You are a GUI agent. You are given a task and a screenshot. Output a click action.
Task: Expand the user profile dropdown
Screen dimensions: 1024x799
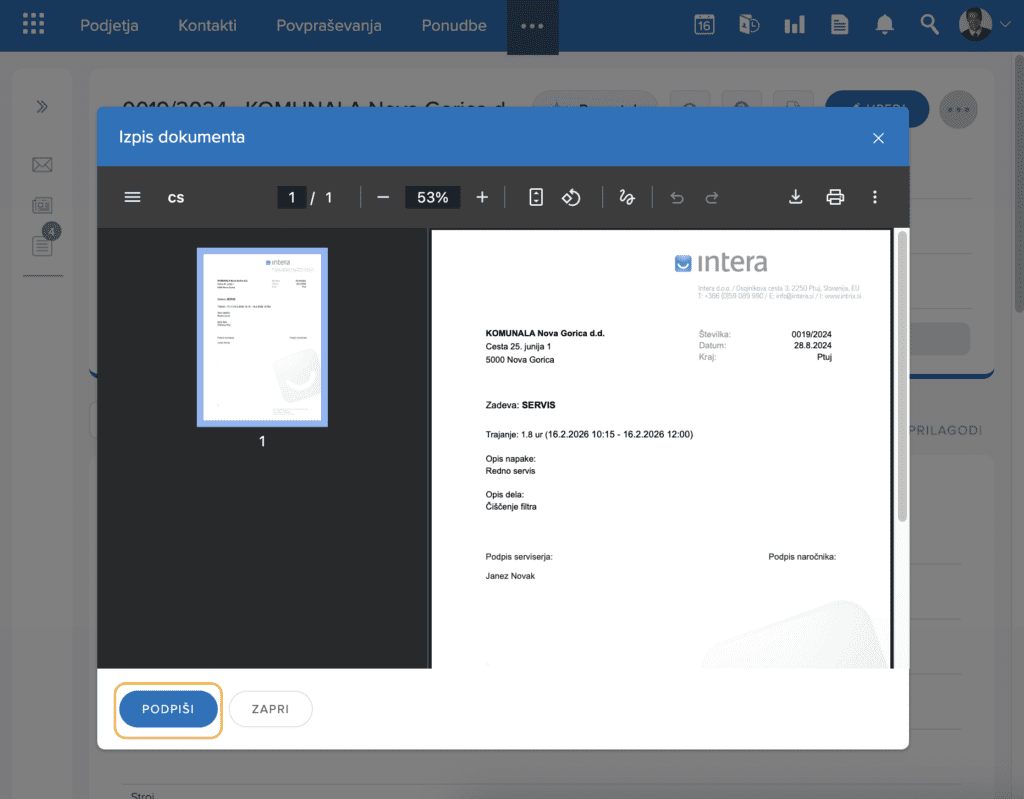click(986, 26)
